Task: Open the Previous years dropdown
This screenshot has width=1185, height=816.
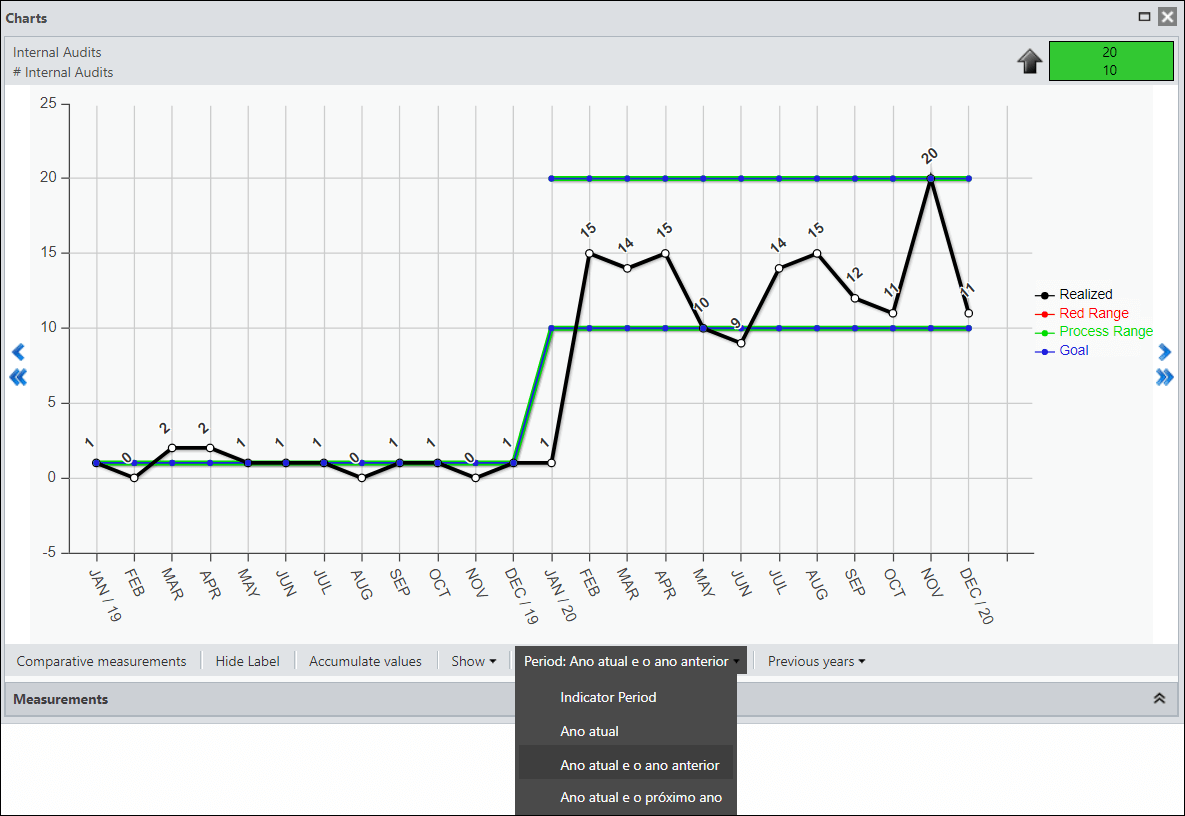Action: 816,661
